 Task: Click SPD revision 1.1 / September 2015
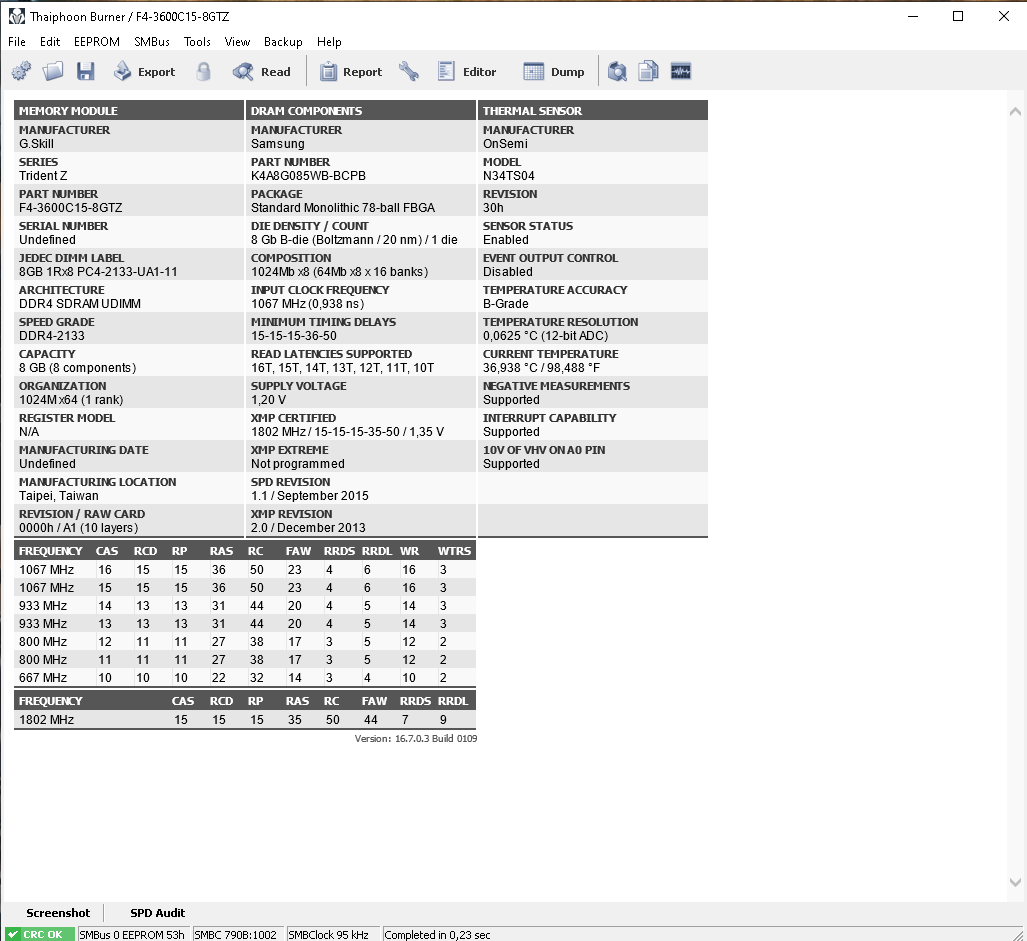pyautogui.click(x=310, y=496)
